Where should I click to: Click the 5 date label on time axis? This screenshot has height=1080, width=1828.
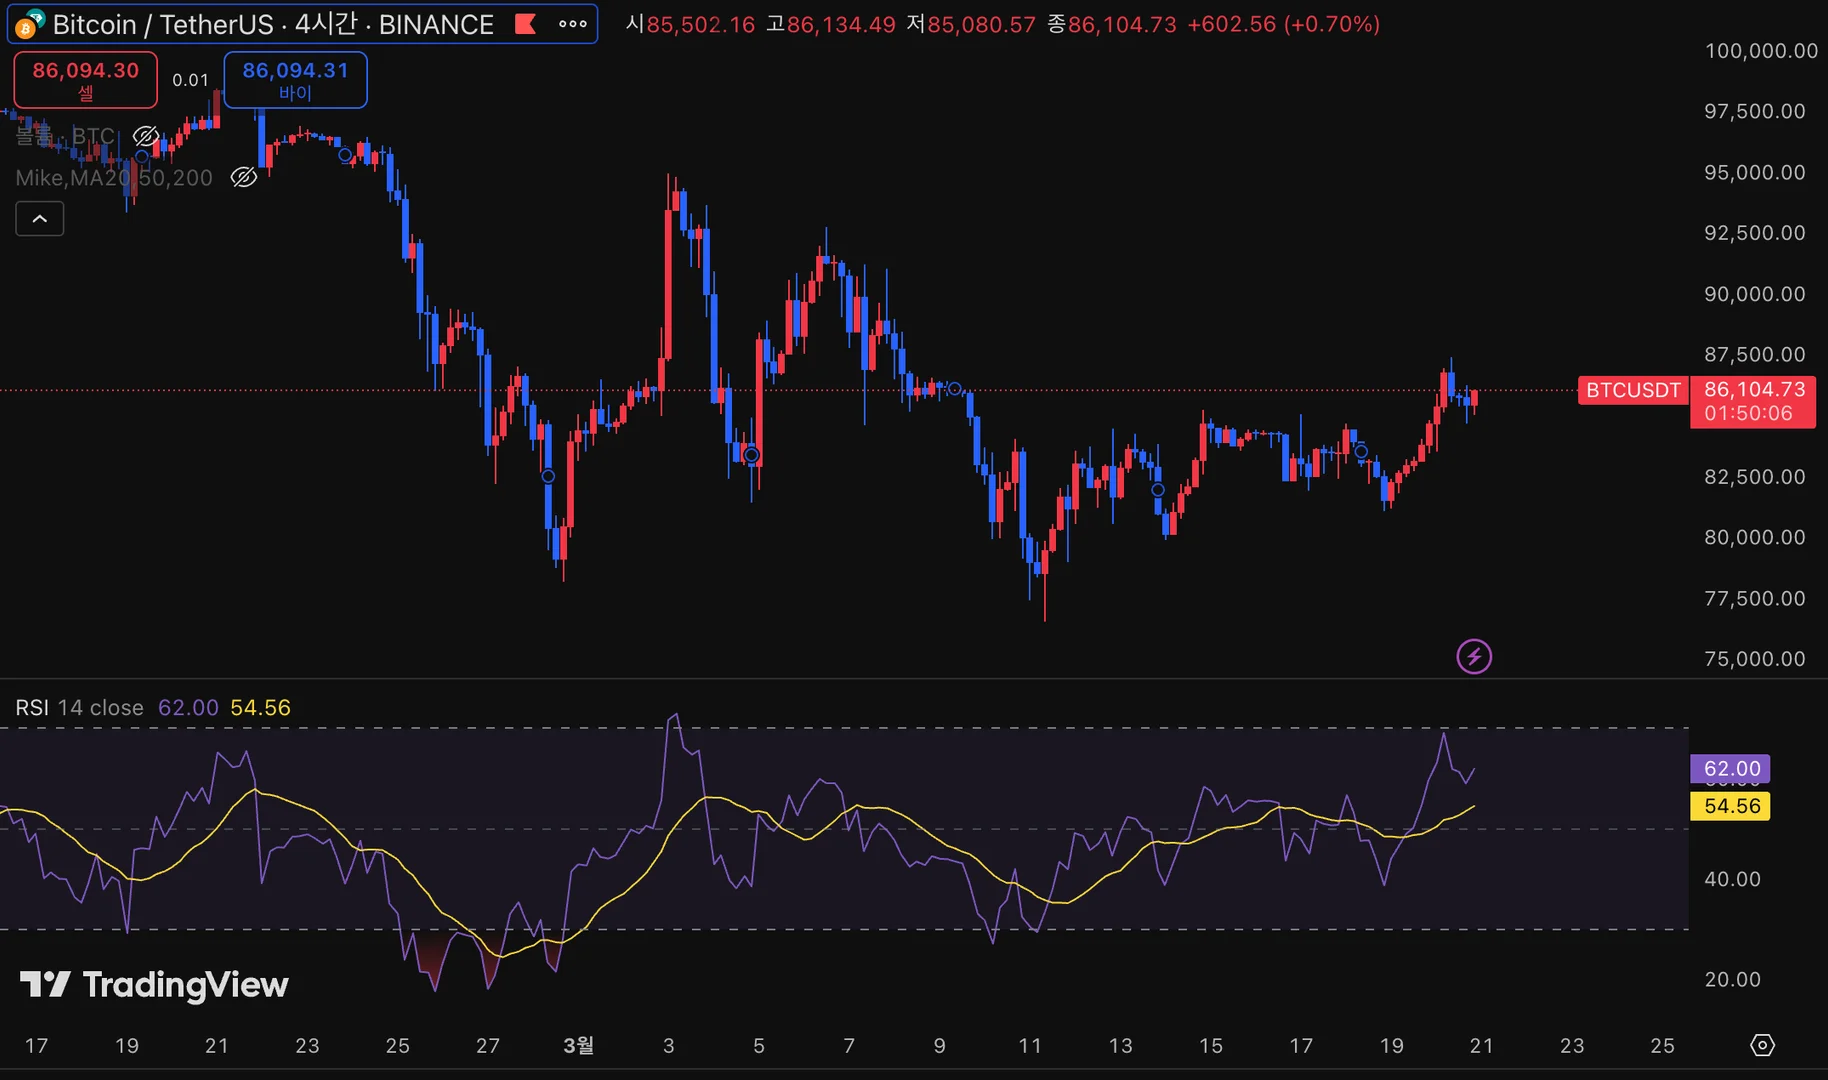[759, 1046]
